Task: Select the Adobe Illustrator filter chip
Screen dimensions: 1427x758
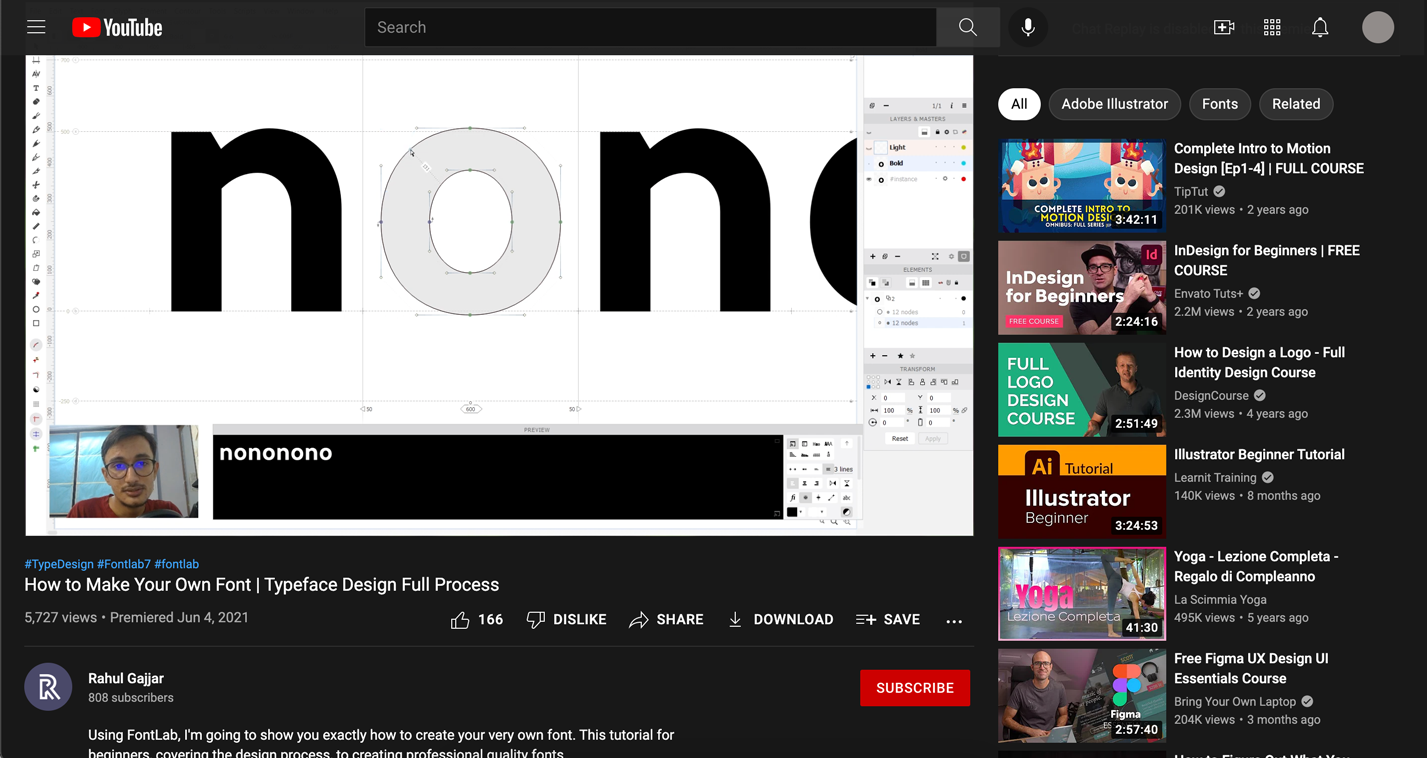Action: (x=1114, y=104)
